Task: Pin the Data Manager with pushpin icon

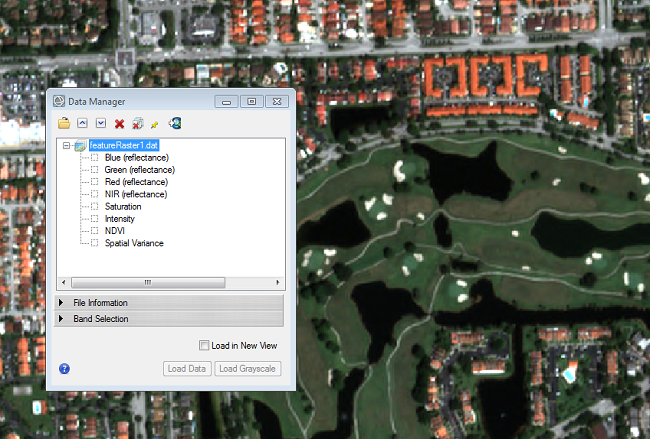Action: (x=154, y=123)
